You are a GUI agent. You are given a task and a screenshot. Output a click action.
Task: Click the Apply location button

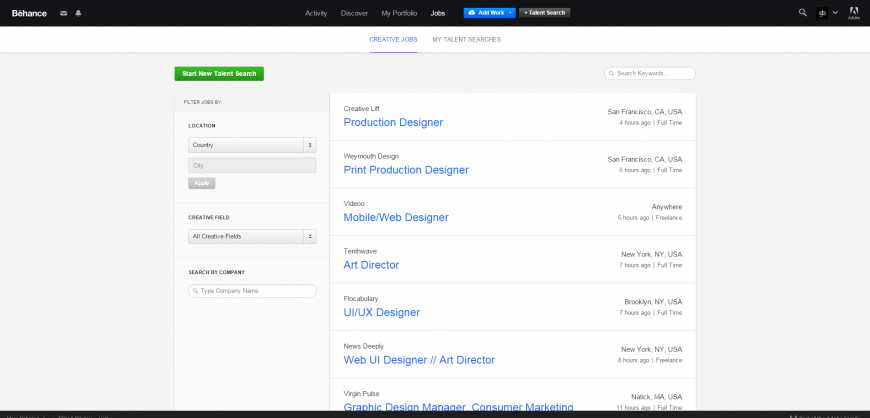(201, 183)
